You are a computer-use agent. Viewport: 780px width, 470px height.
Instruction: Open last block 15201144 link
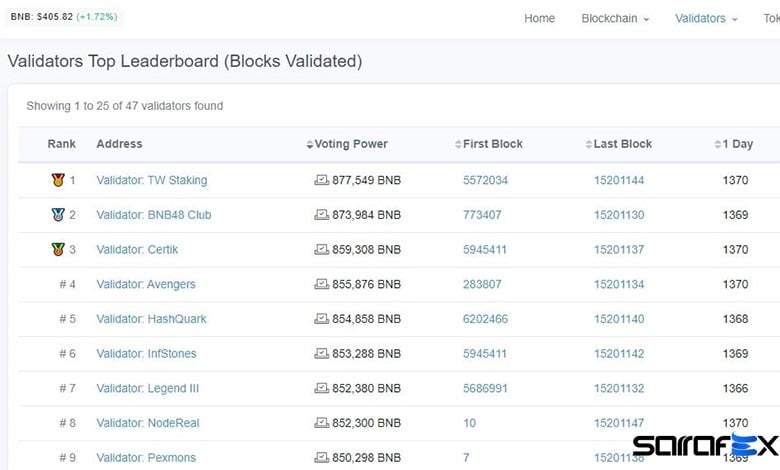pos(619,180)
